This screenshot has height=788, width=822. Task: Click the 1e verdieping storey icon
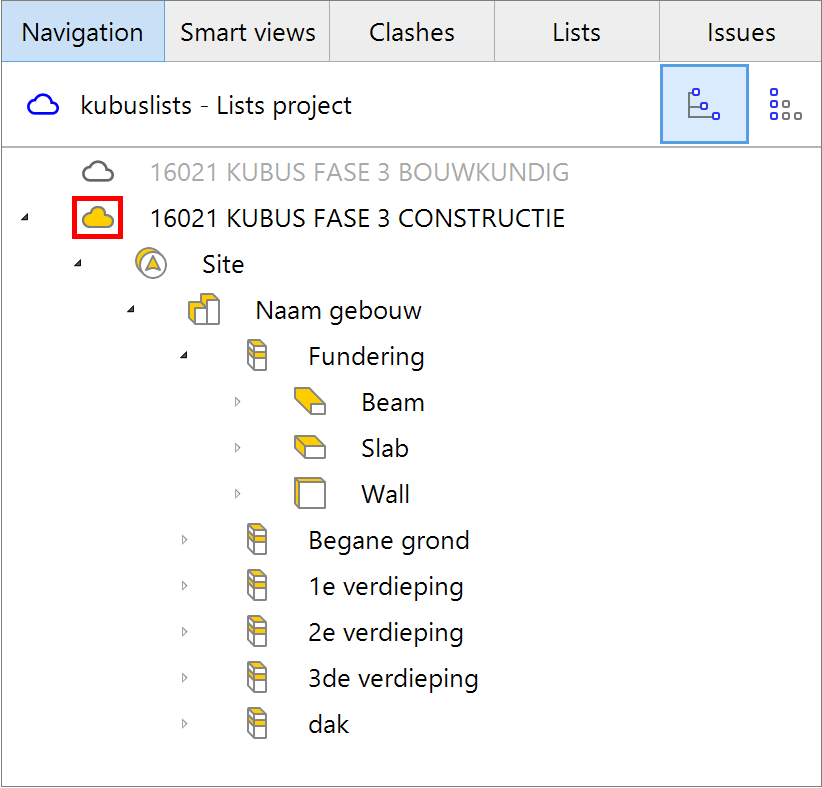pos(257,585)
